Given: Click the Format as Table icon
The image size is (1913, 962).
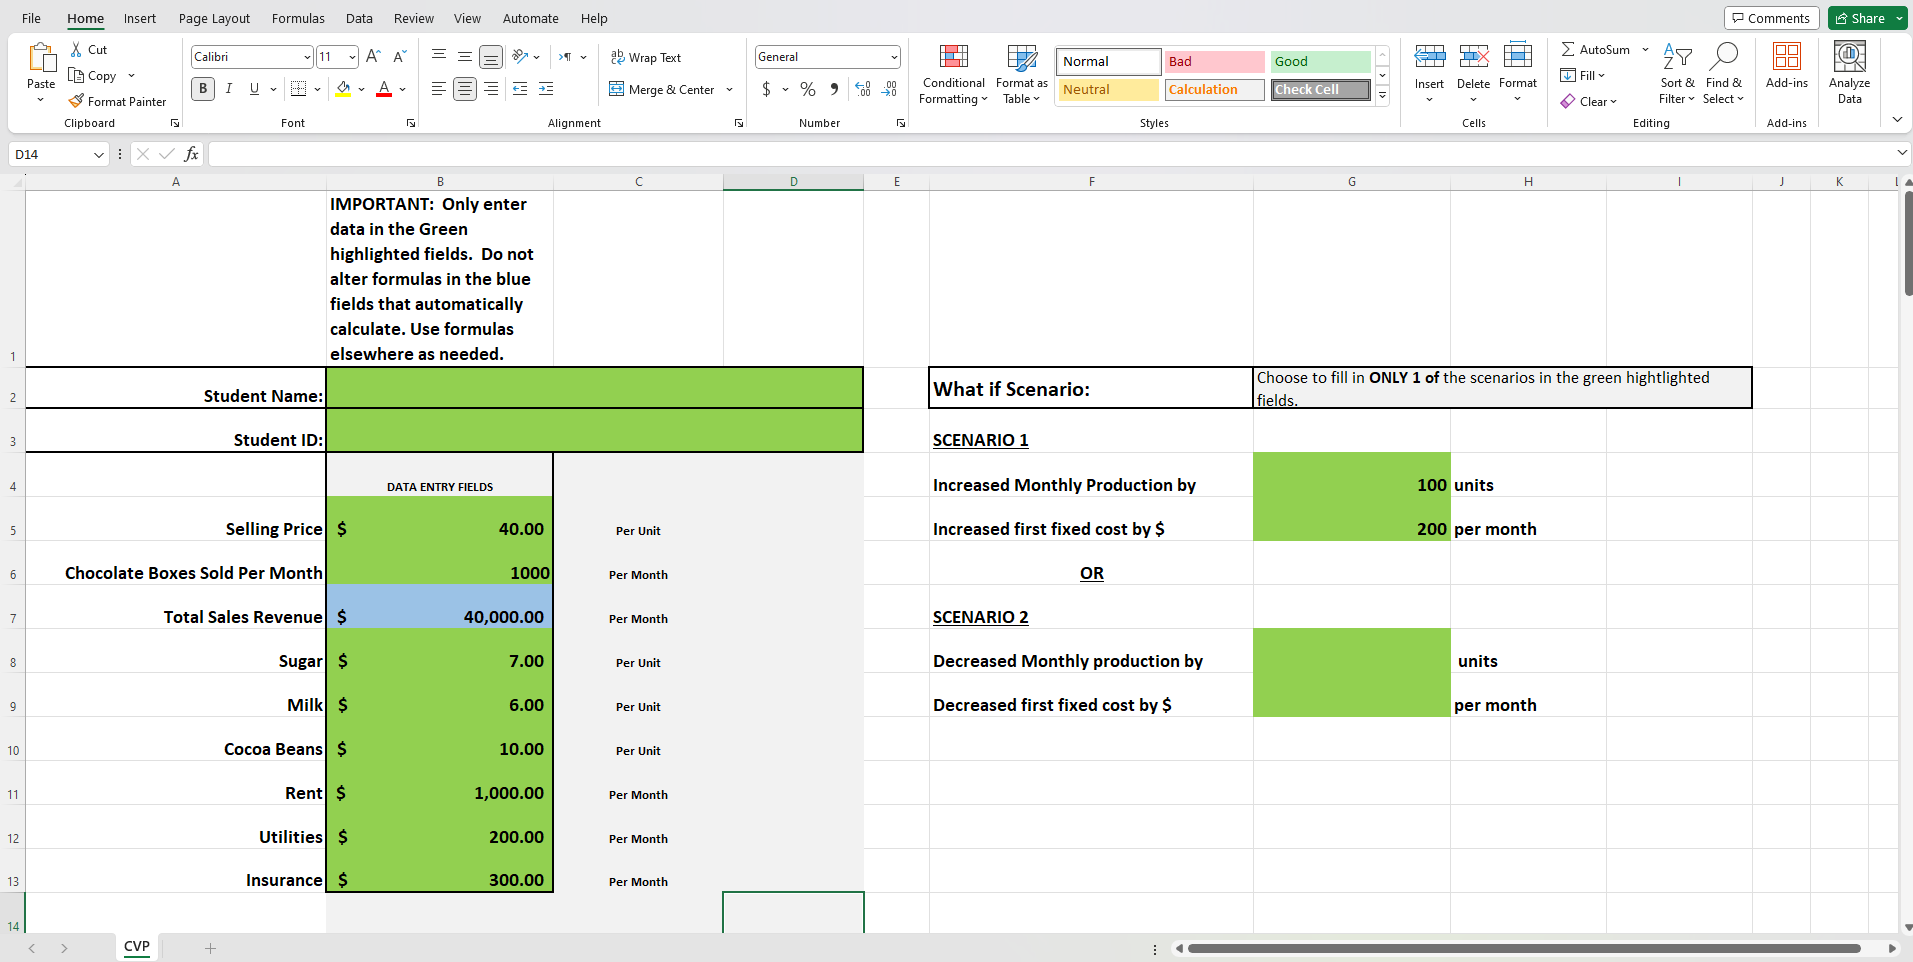Looking at the screenshot, I should pyautogui.click(x=1019, y=74).
